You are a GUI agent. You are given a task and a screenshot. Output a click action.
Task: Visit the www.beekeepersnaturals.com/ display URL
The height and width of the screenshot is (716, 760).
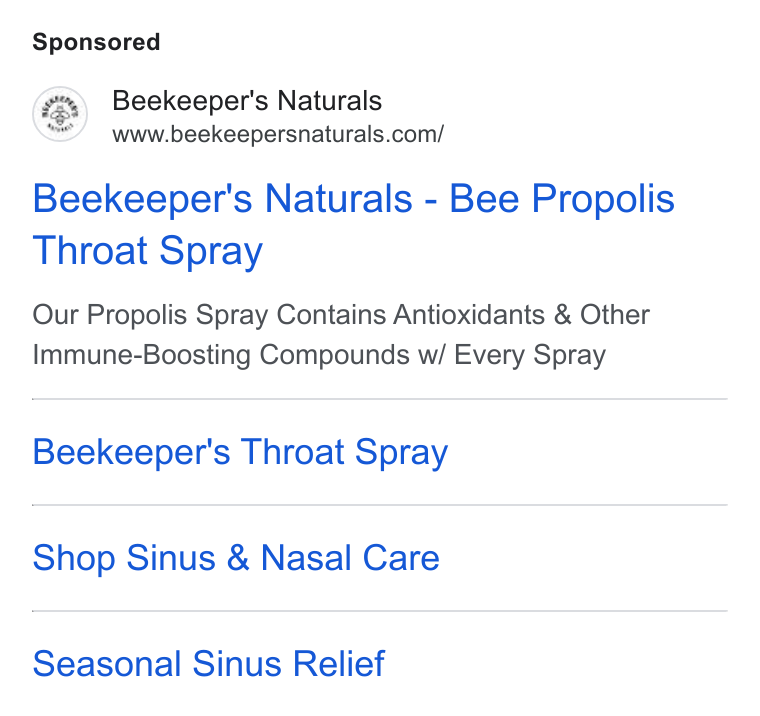pos(278,134)
